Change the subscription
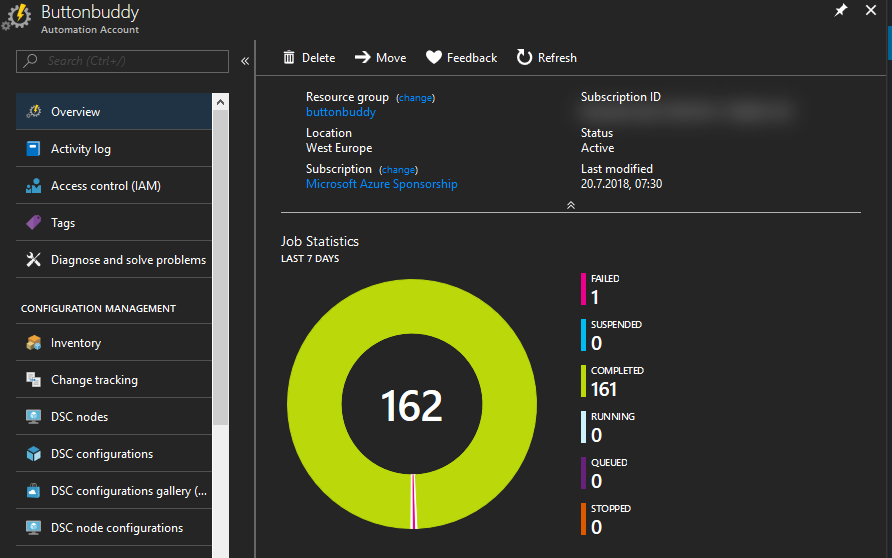 click(399, 170)
